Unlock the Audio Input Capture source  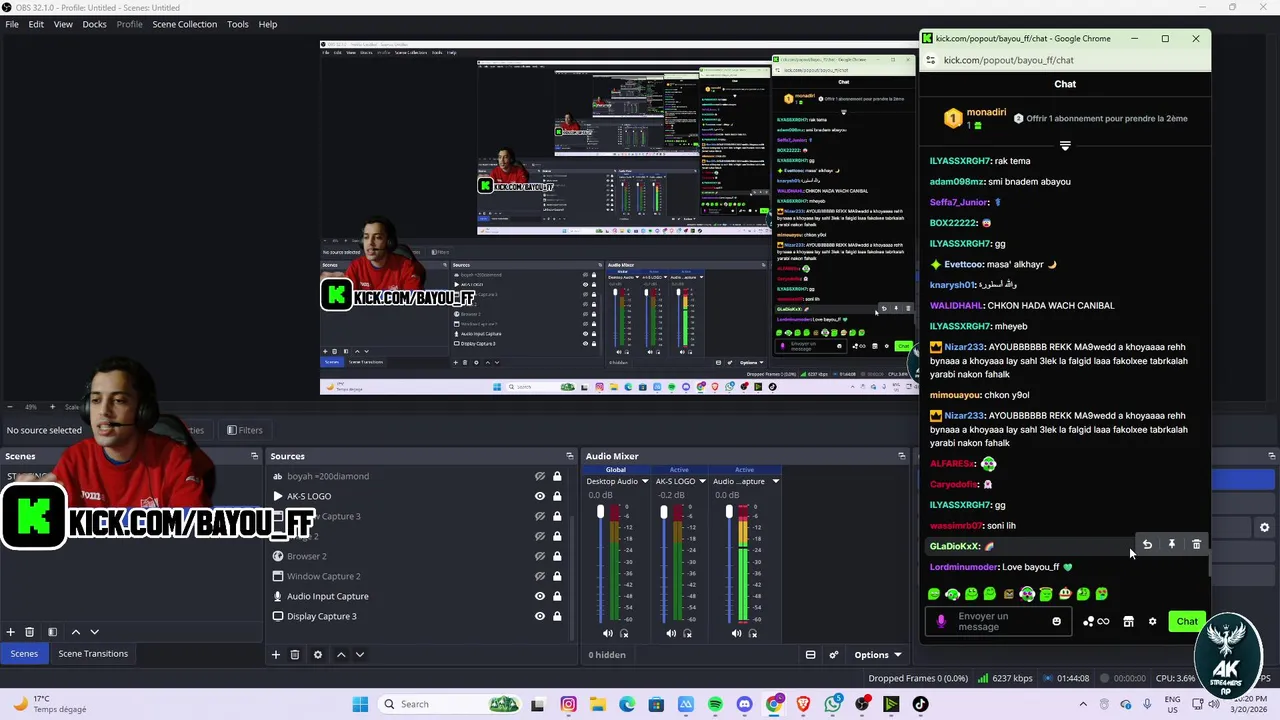pos(557,596)
